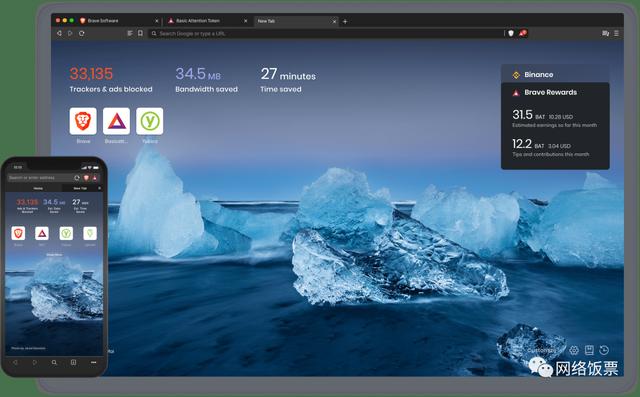Open the hamburger main menu icon

[616, 33]
